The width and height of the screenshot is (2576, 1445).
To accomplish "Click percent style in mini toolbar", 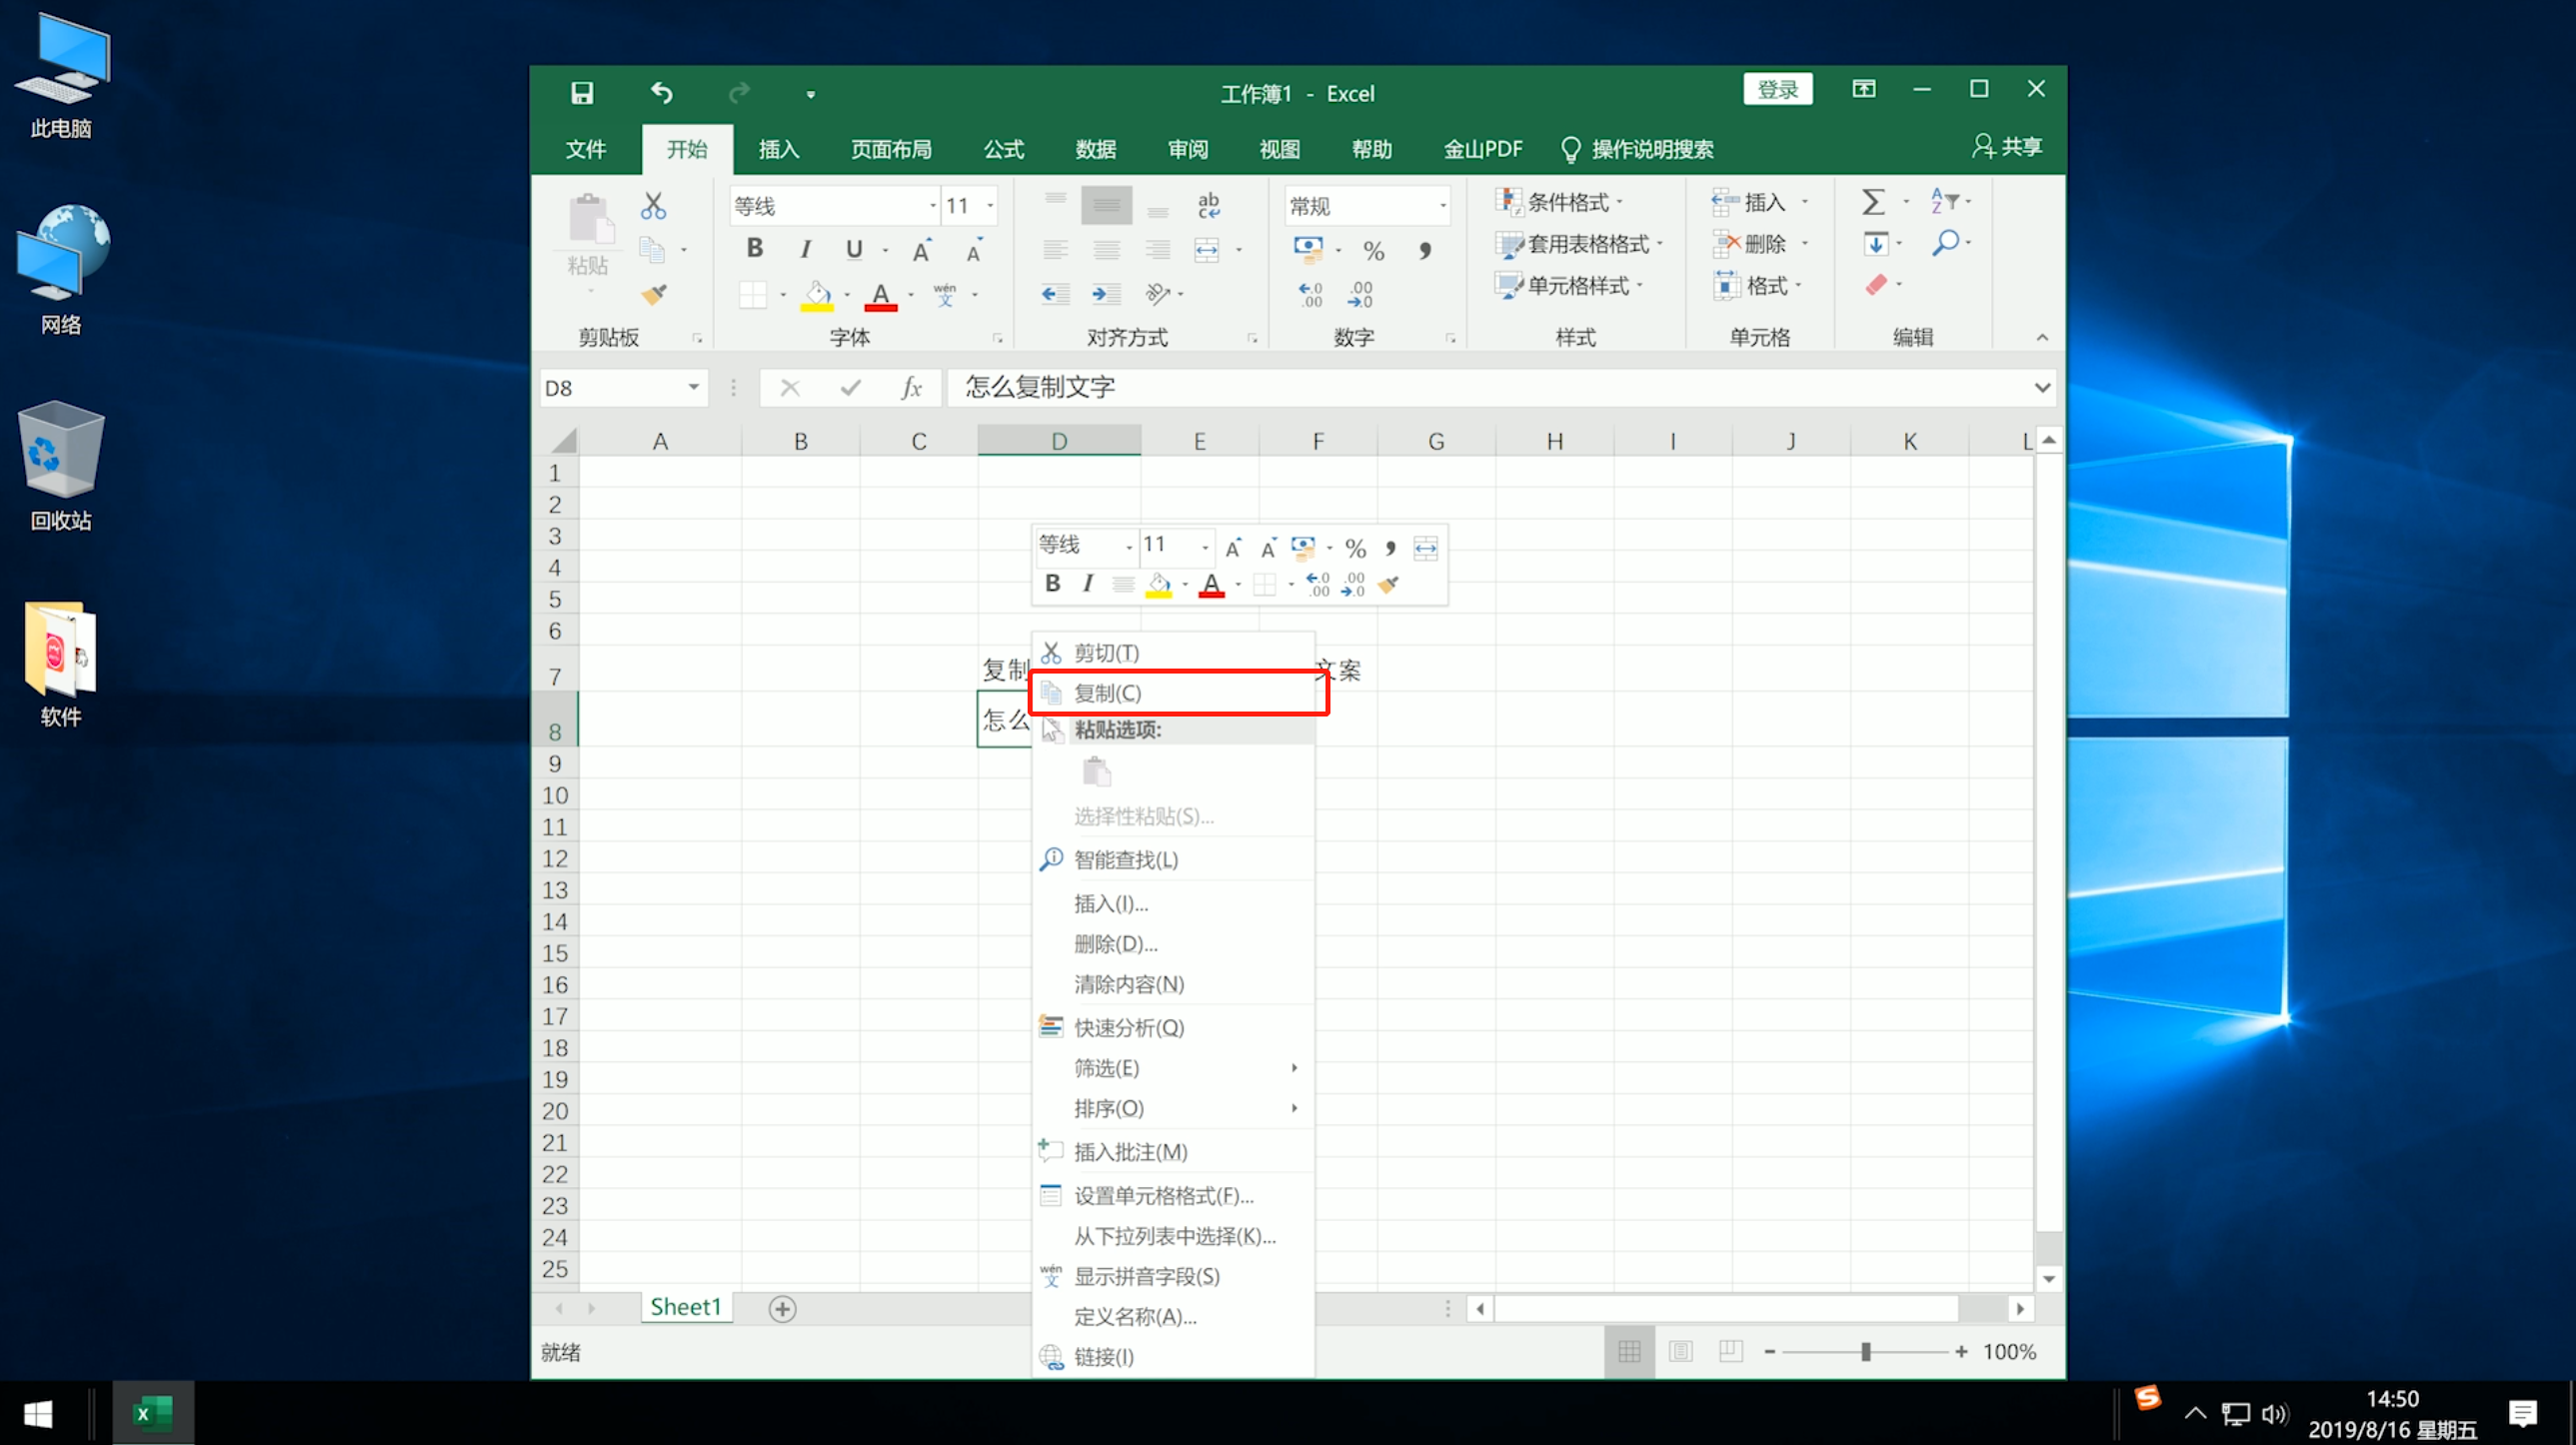I will pyautogui.click(x=1355, y=548).
